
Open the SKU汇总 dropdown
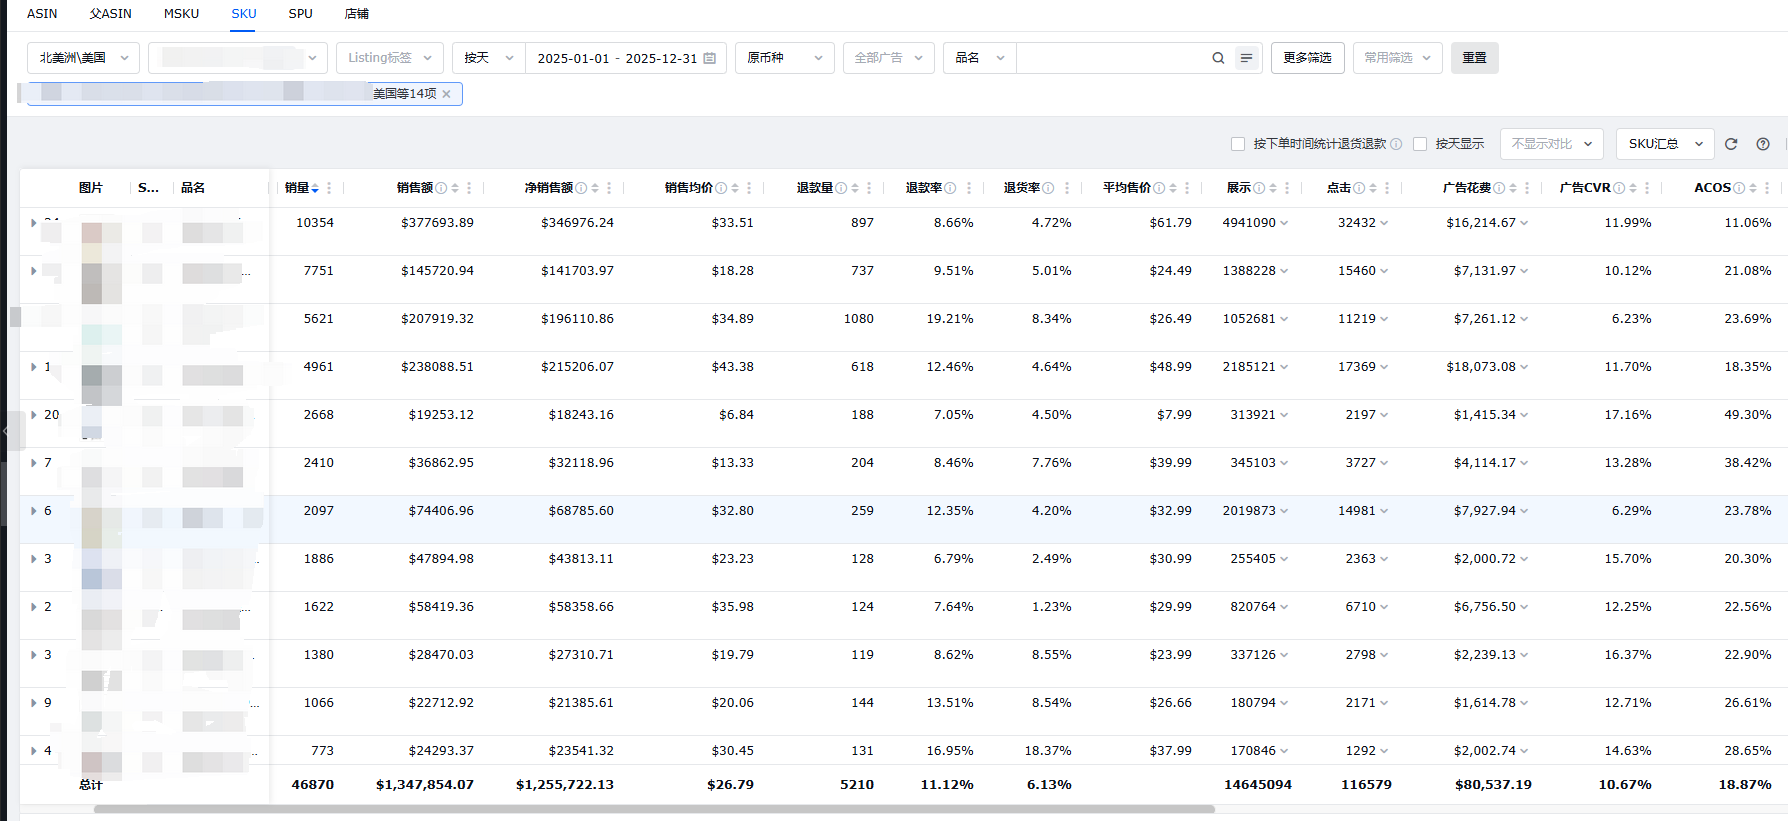(x=1664, y=144)
